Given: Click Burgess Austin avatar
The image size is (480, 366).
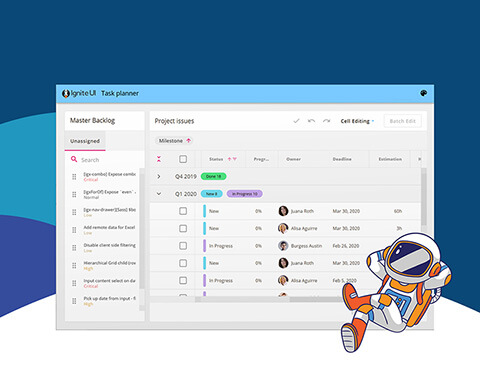Looking at the screenshot, I should tap(283, 246).
